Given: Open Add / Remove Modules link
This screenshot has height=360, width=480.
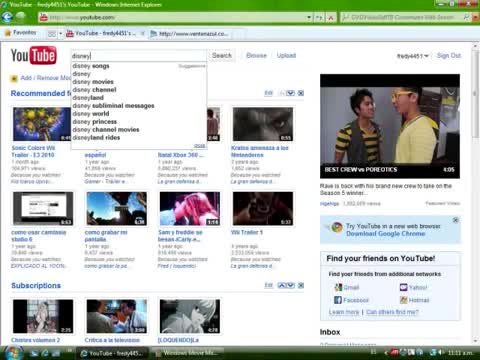Looking at the screenshot, I should [46, 78].
